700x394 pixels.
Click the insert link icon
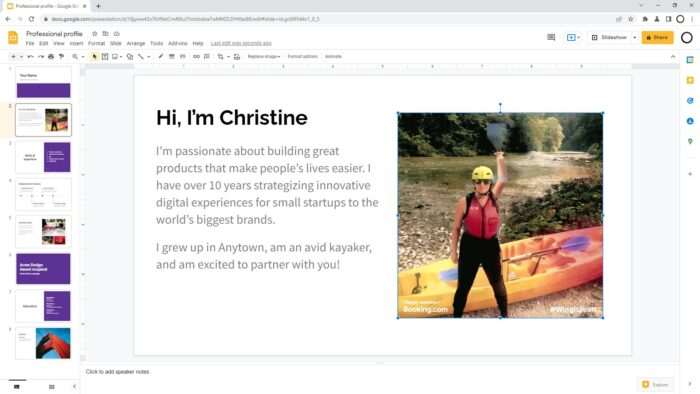196,57
